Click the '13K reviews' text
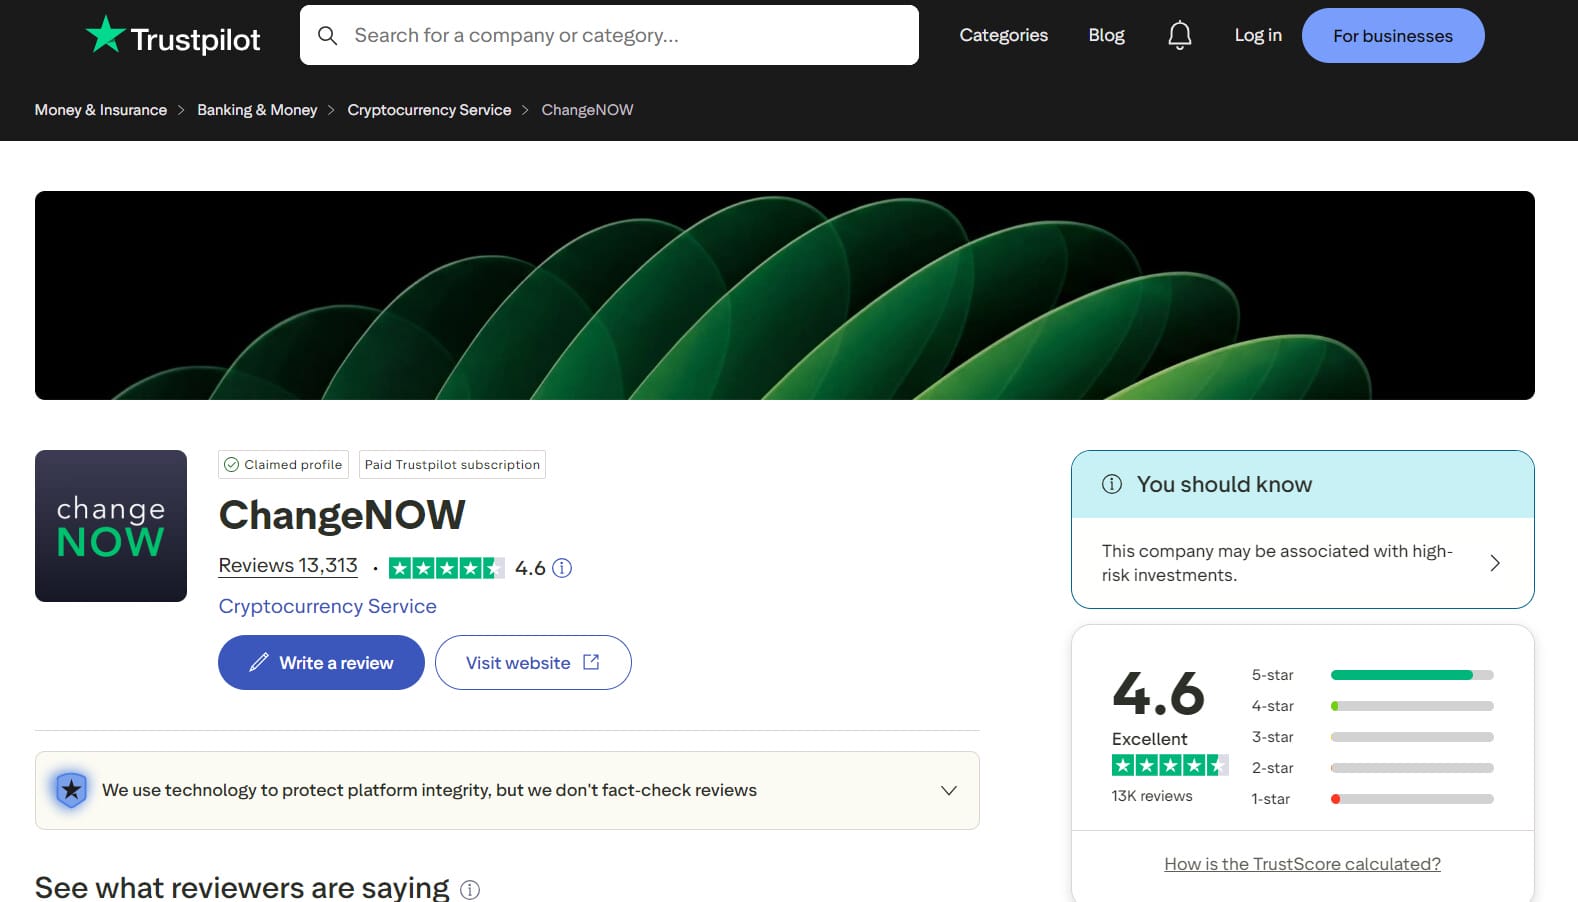 1152,796
